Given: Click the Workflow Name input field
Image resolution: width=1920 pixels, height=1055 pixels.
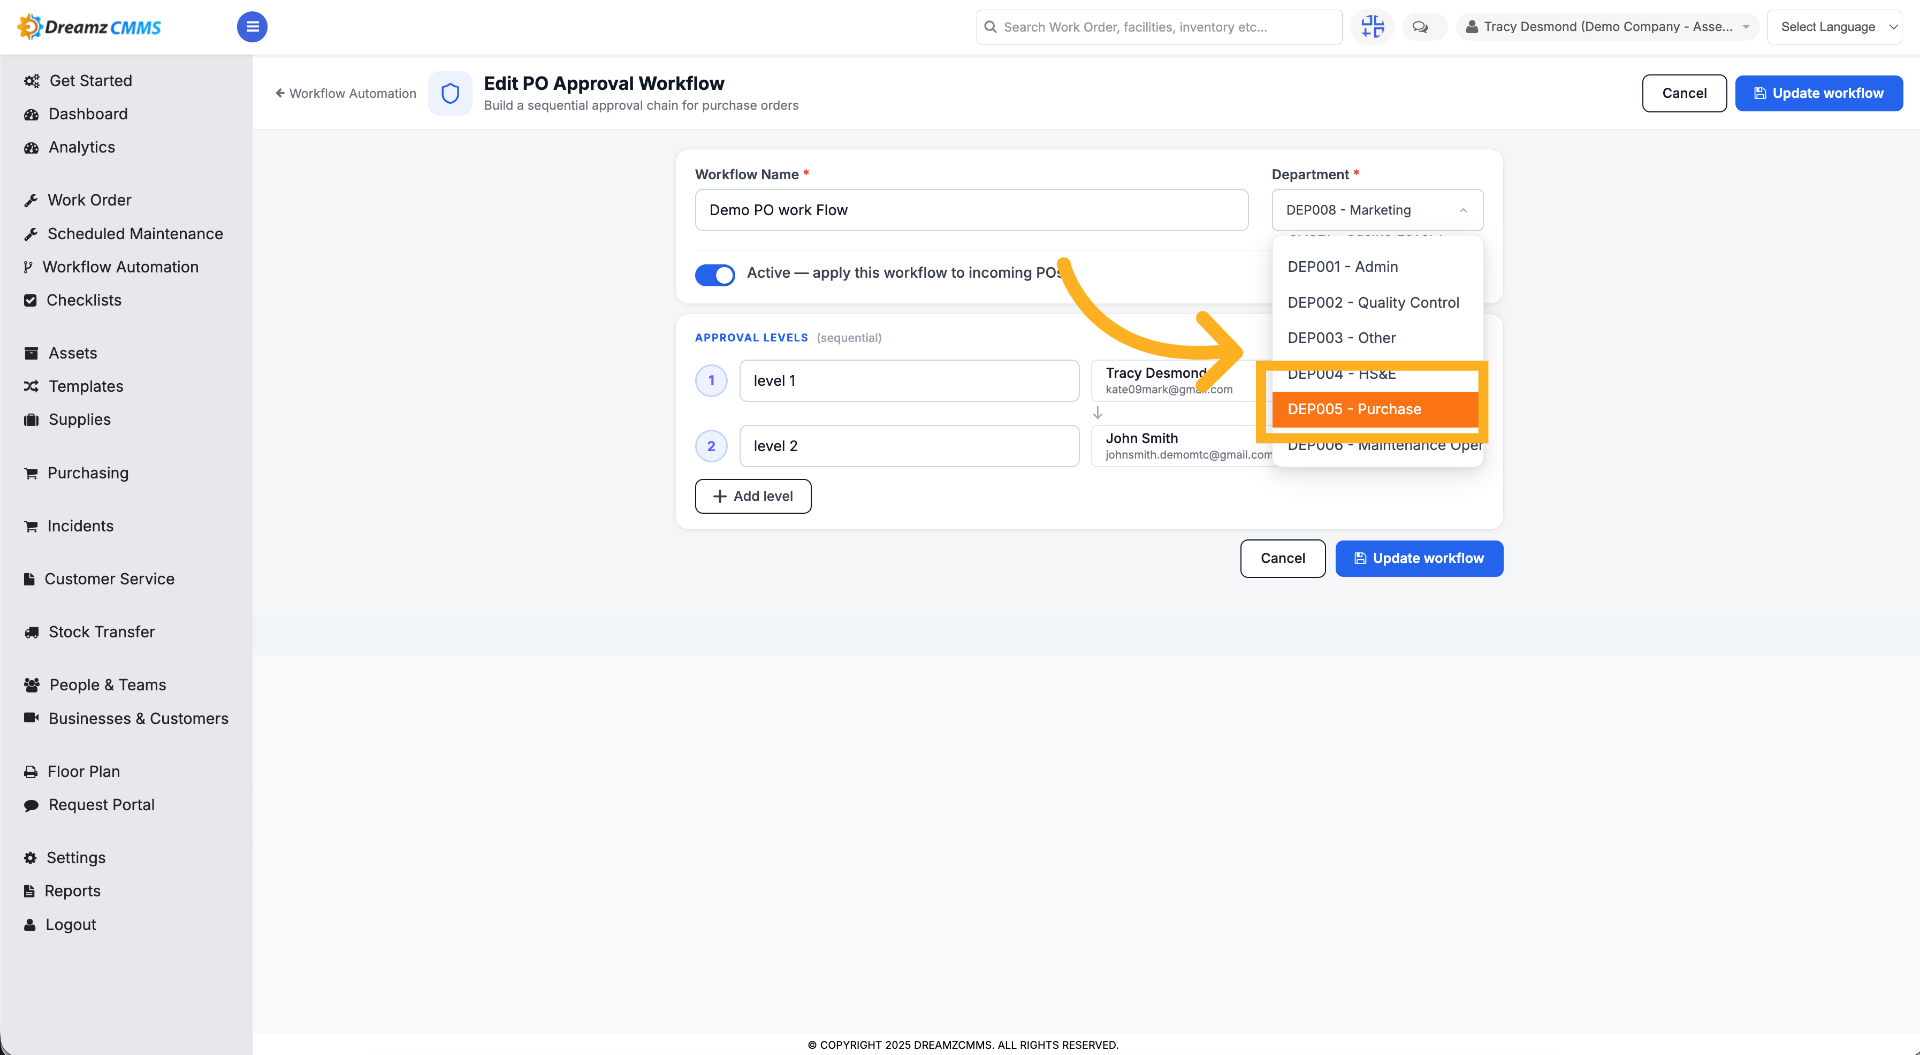Looking at the screenshot, I should click(971, 210).
